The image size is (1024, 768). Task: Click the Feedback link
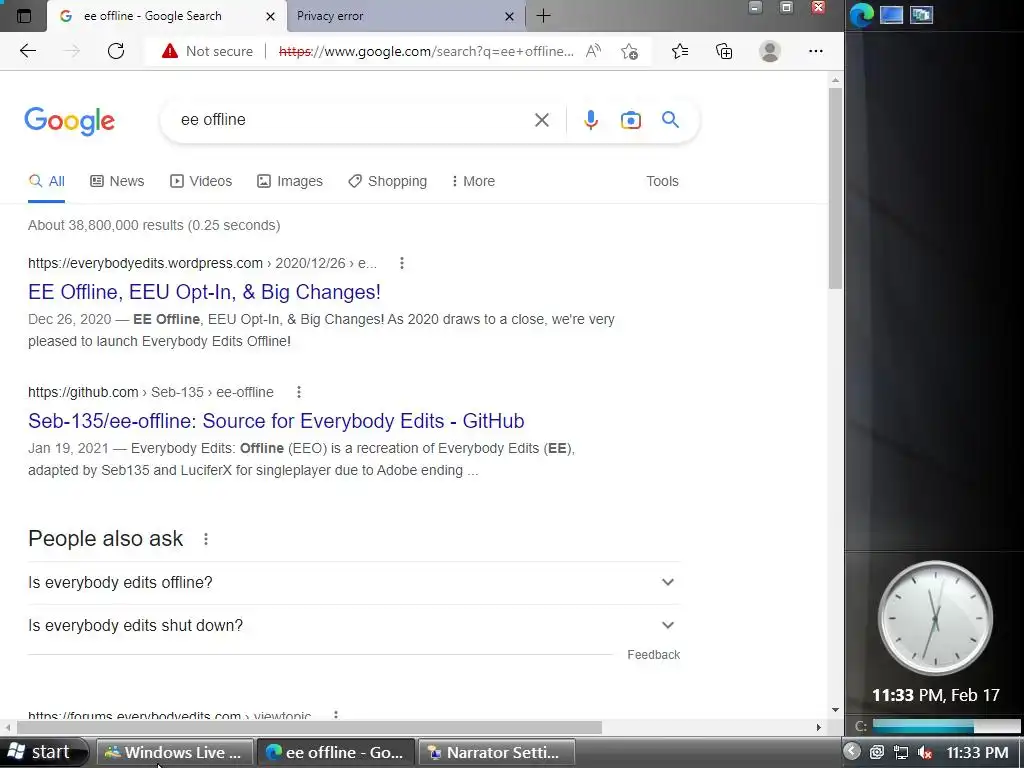[x=653, y=655]
